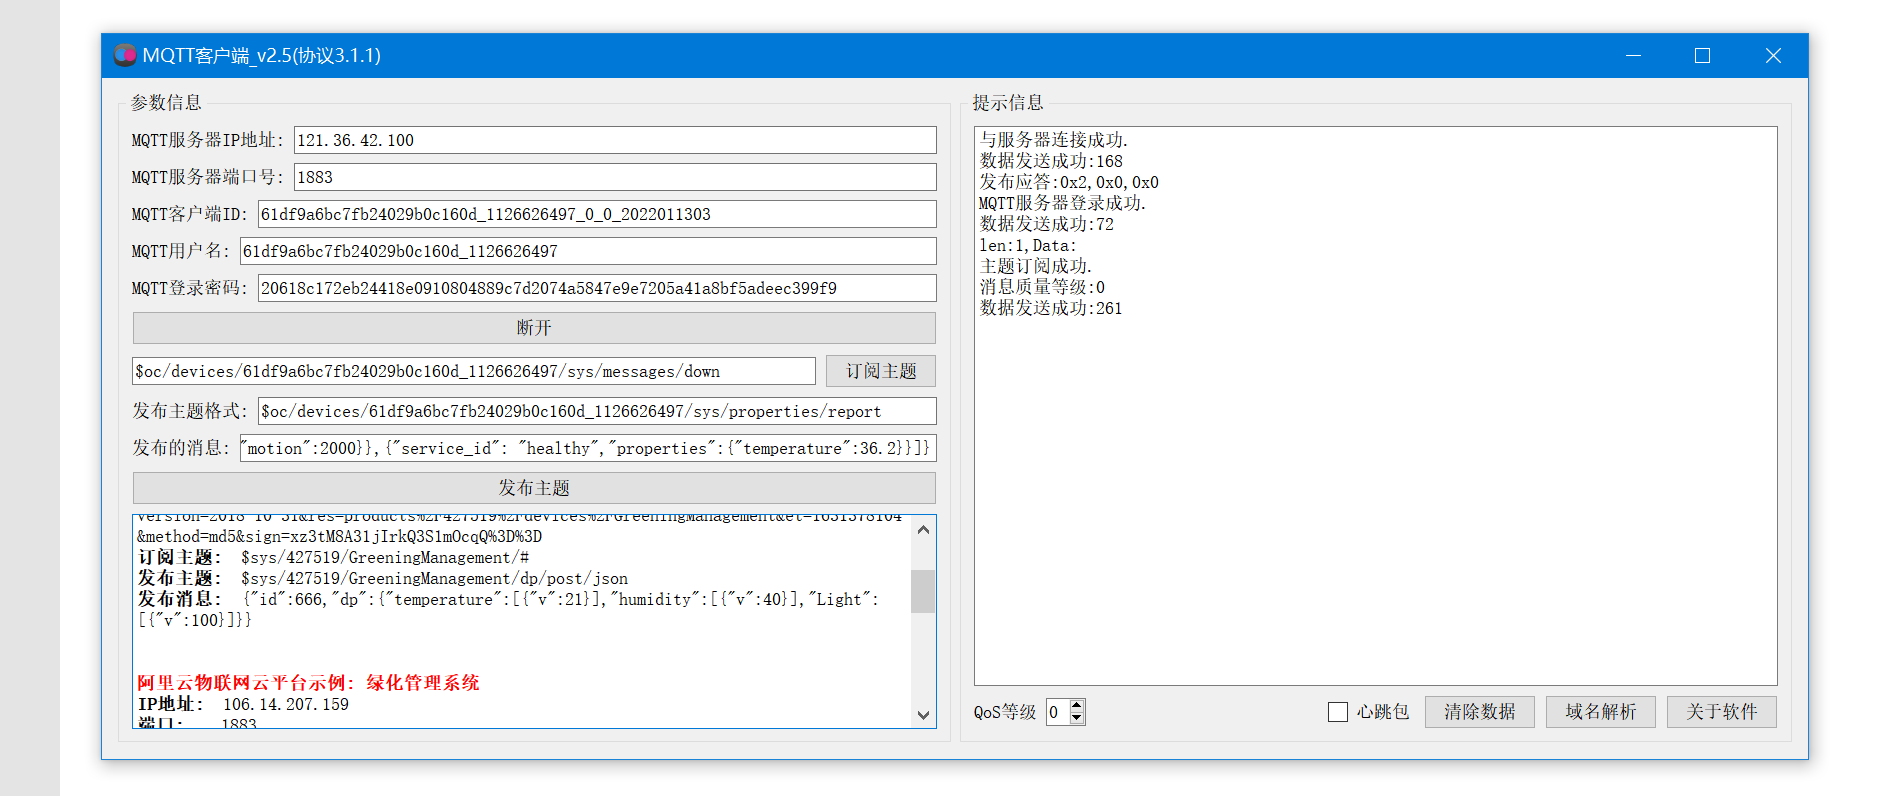Click the 发布主题格式 publish topic field

click(x=597, y=411)
